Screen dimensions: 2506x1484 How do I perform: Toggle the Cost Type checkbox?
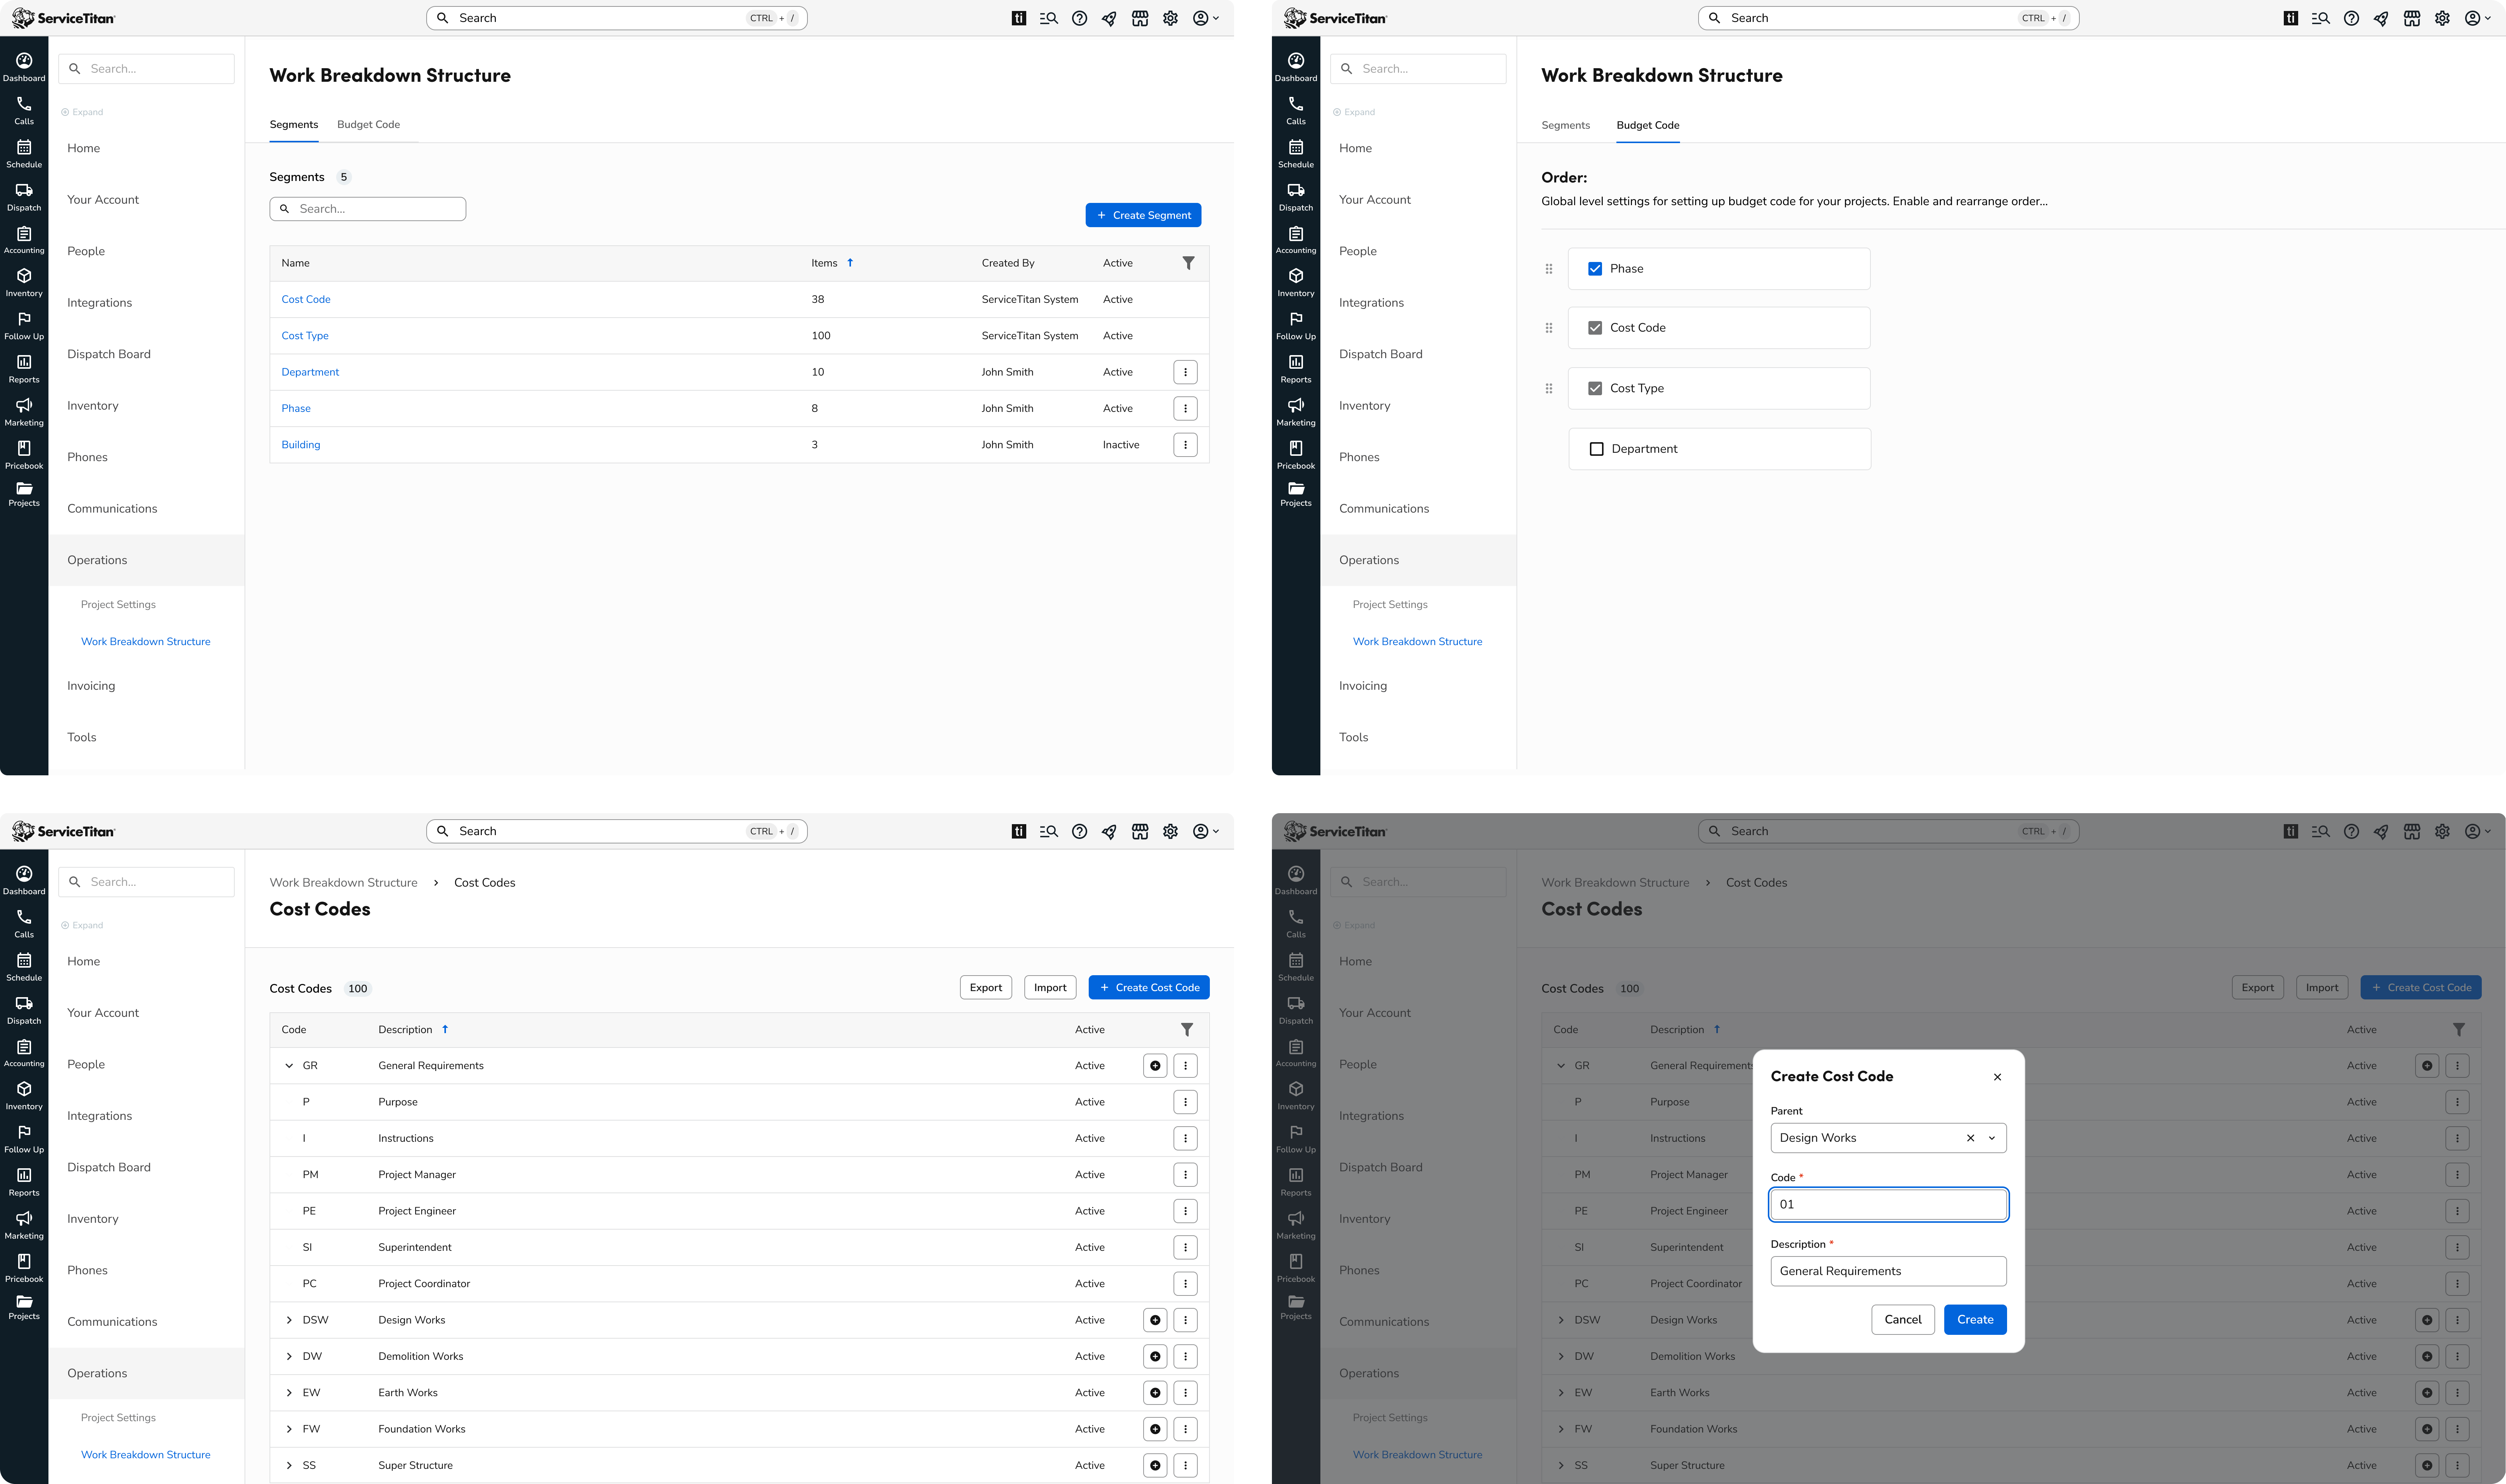coord(1595,388)
